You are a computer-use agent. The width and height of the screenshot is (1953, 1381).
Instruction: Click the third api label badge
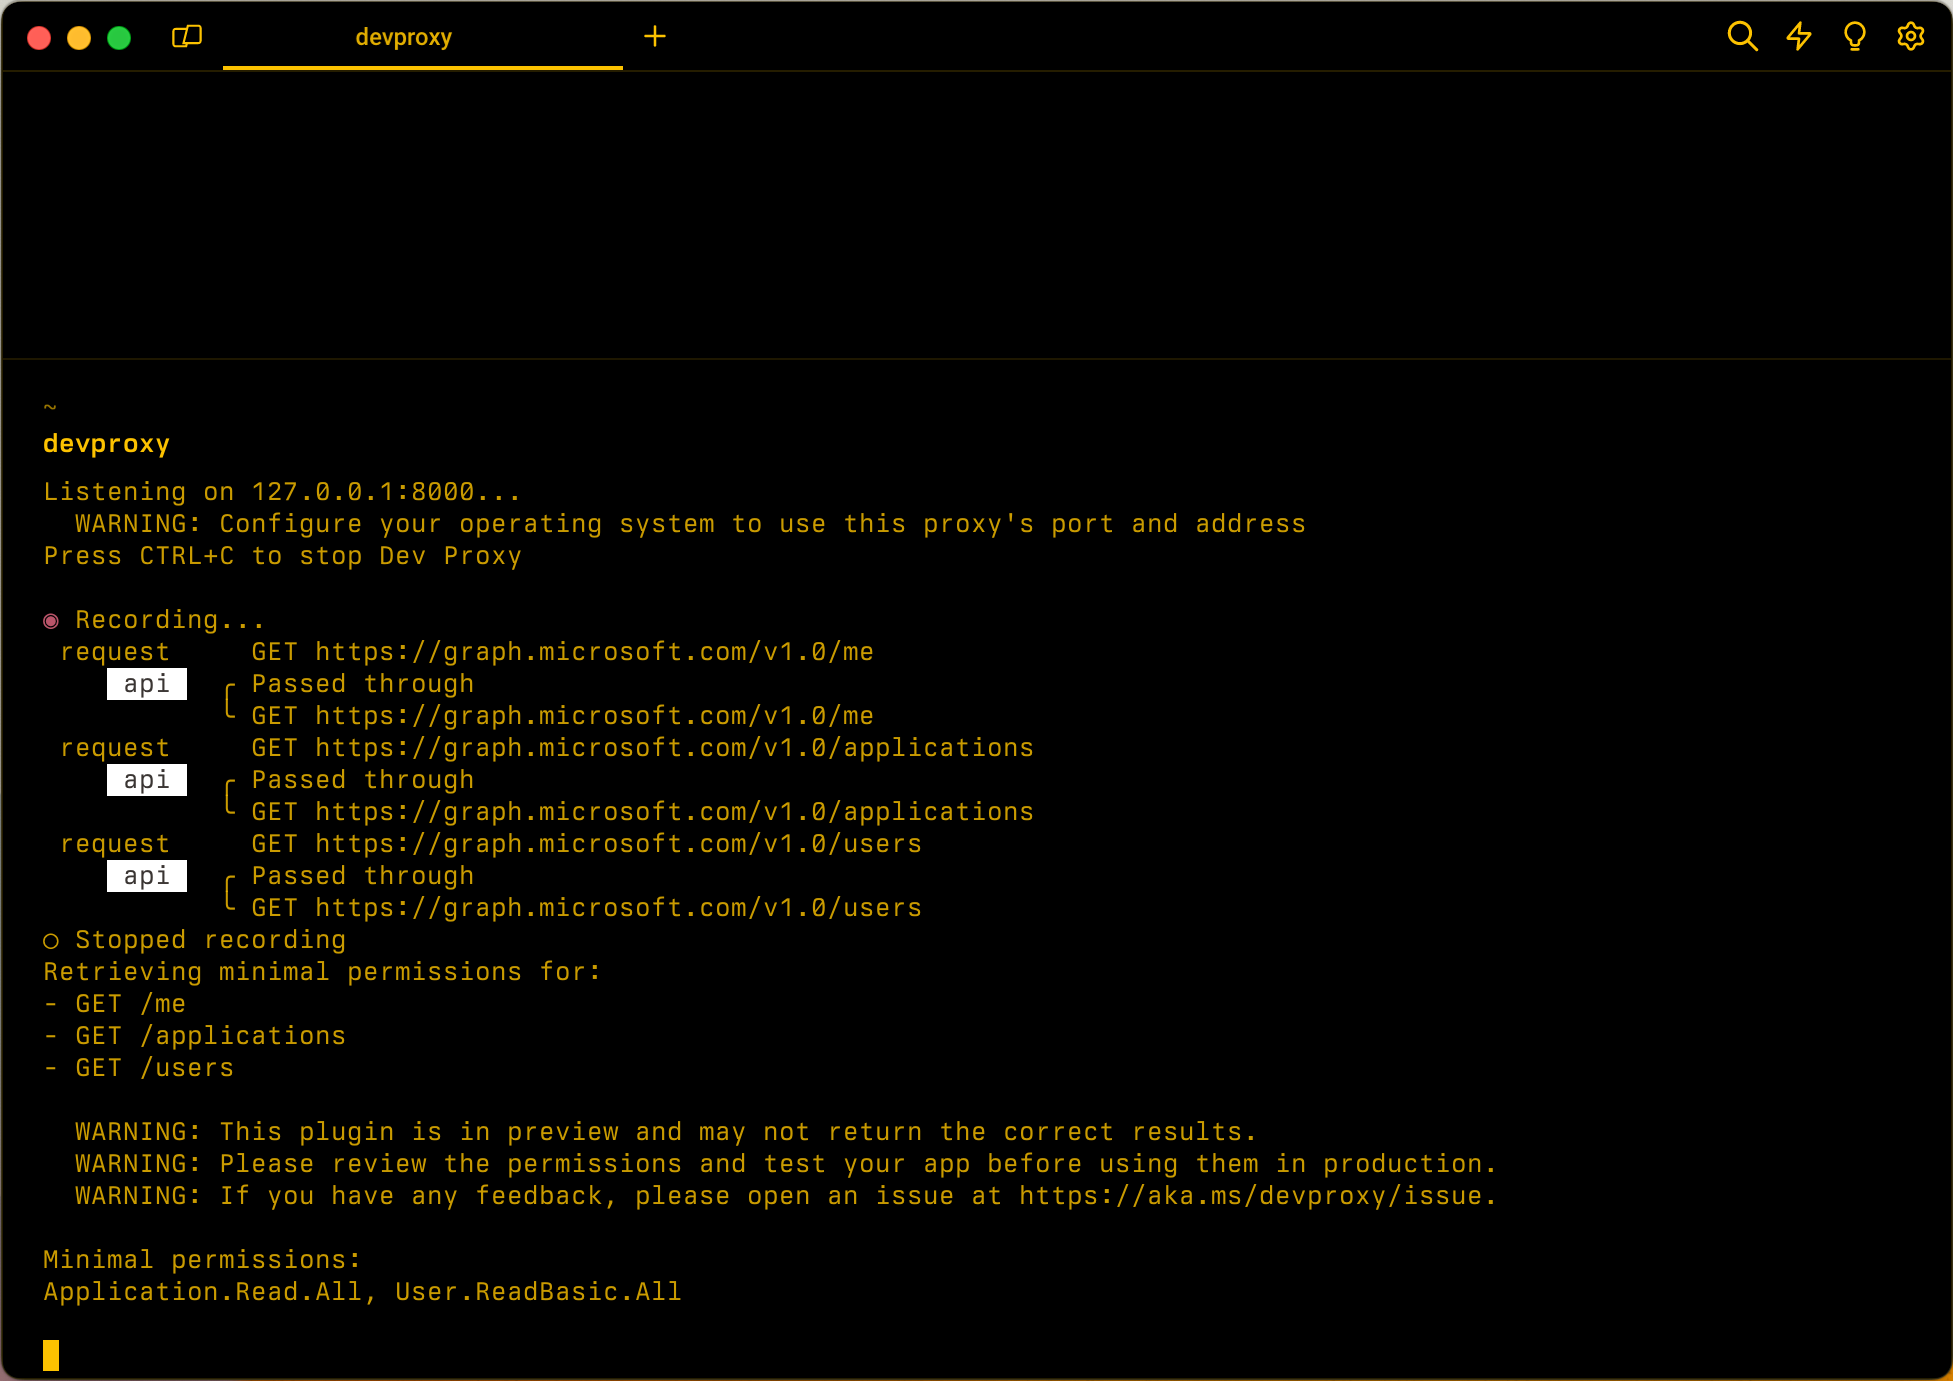click(x=147, y=876)
